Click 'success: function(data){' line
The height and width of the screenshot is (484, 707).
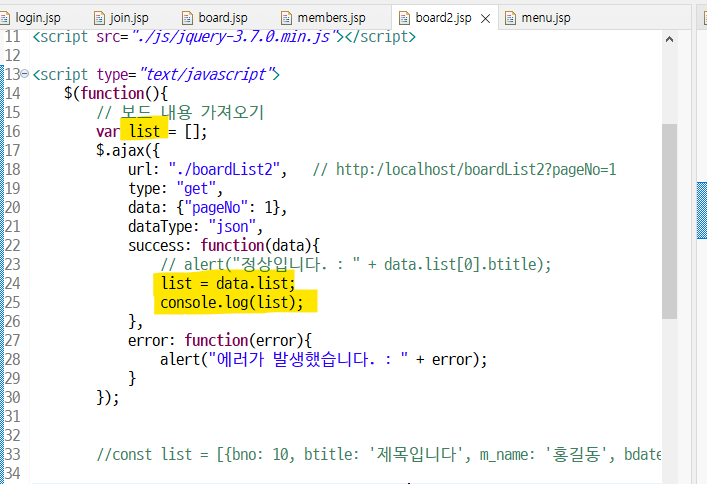pyautogui.click(x=224, y=245)
